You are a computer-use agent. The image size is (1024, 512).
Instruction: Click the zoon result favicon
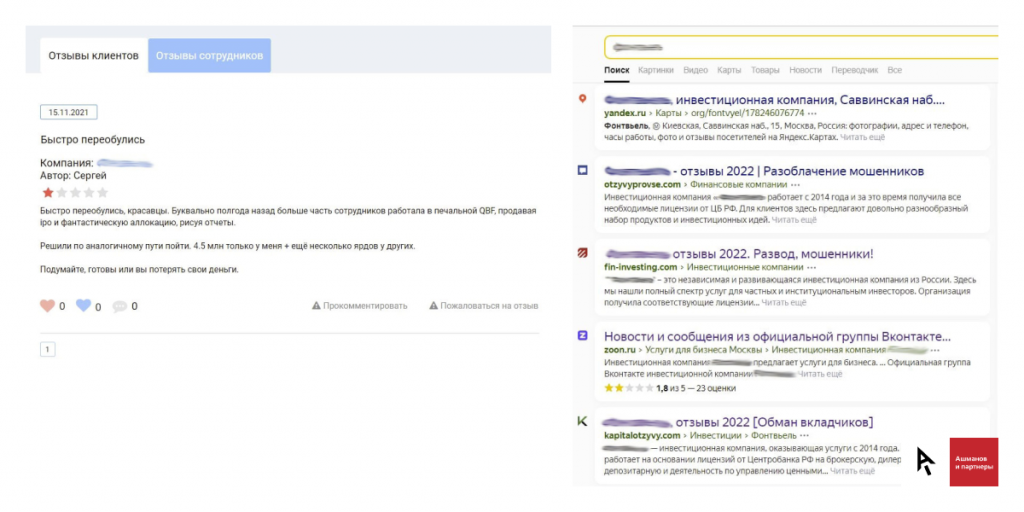click(x=583, y=336)
